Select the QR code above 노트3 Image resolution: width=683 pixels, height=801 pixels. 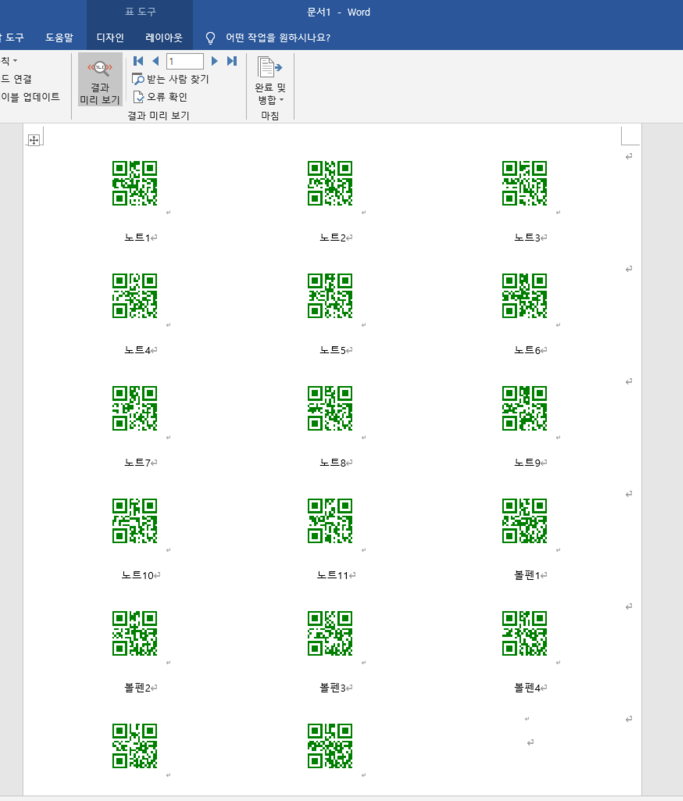click(525, 183)
